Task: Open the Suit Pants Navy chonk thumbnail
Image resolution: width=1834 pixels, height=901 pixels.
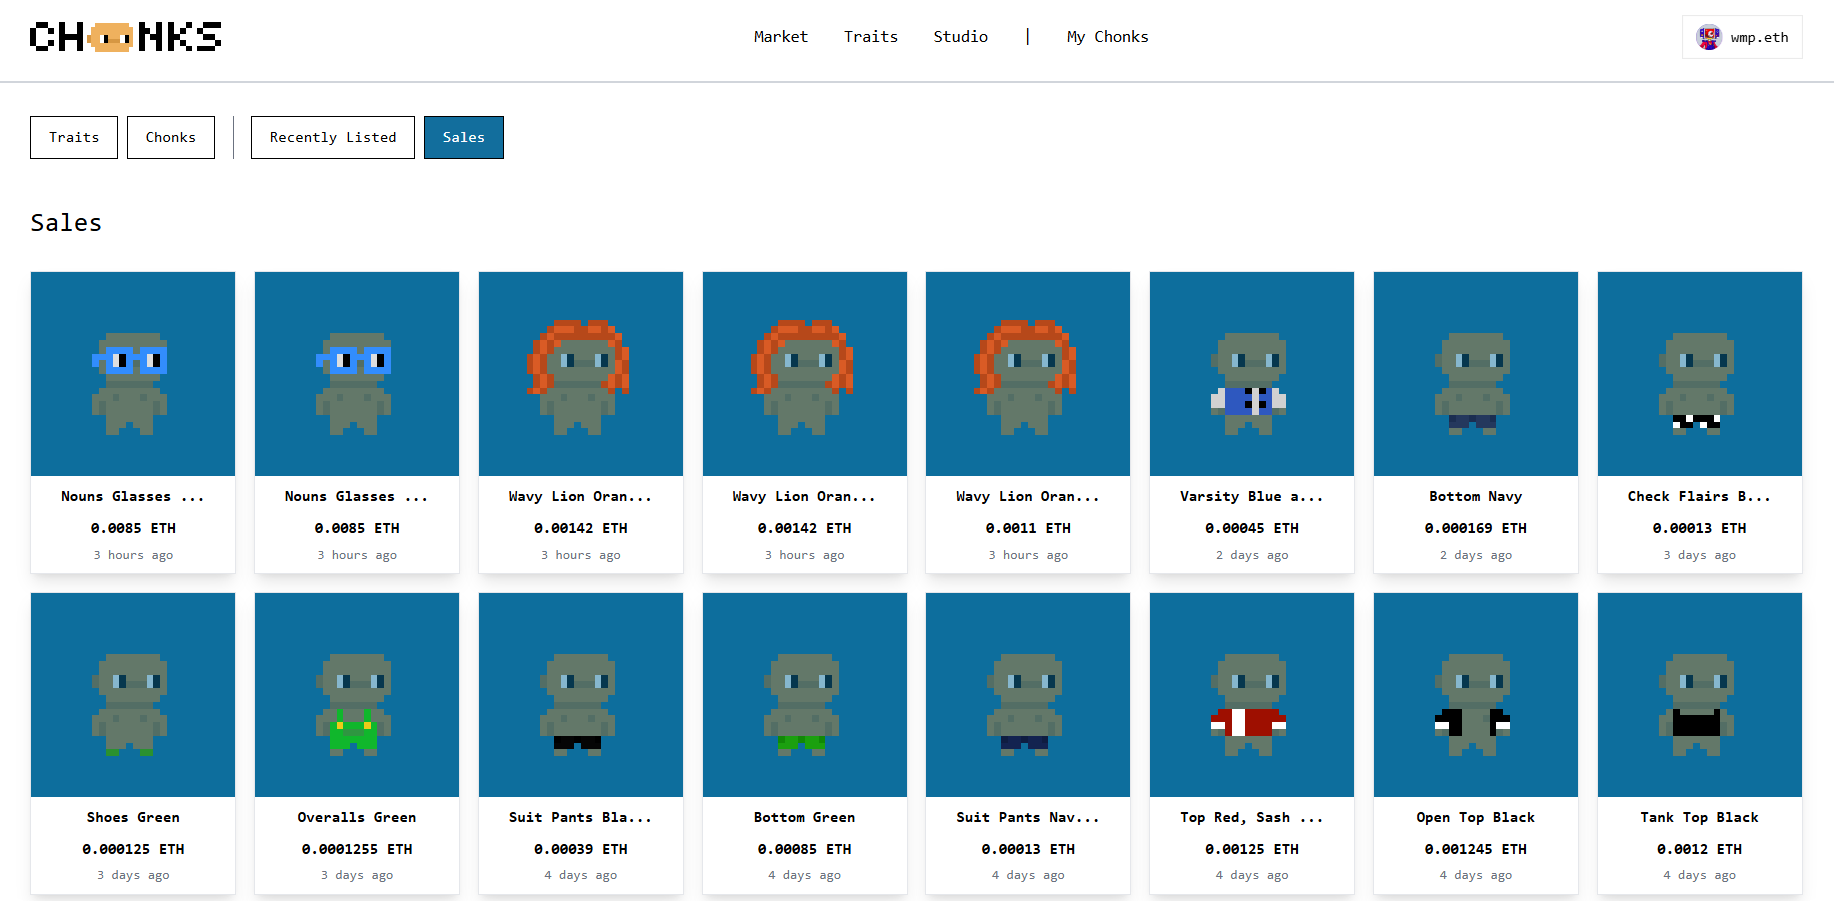Action: [x=1028, y=695]
